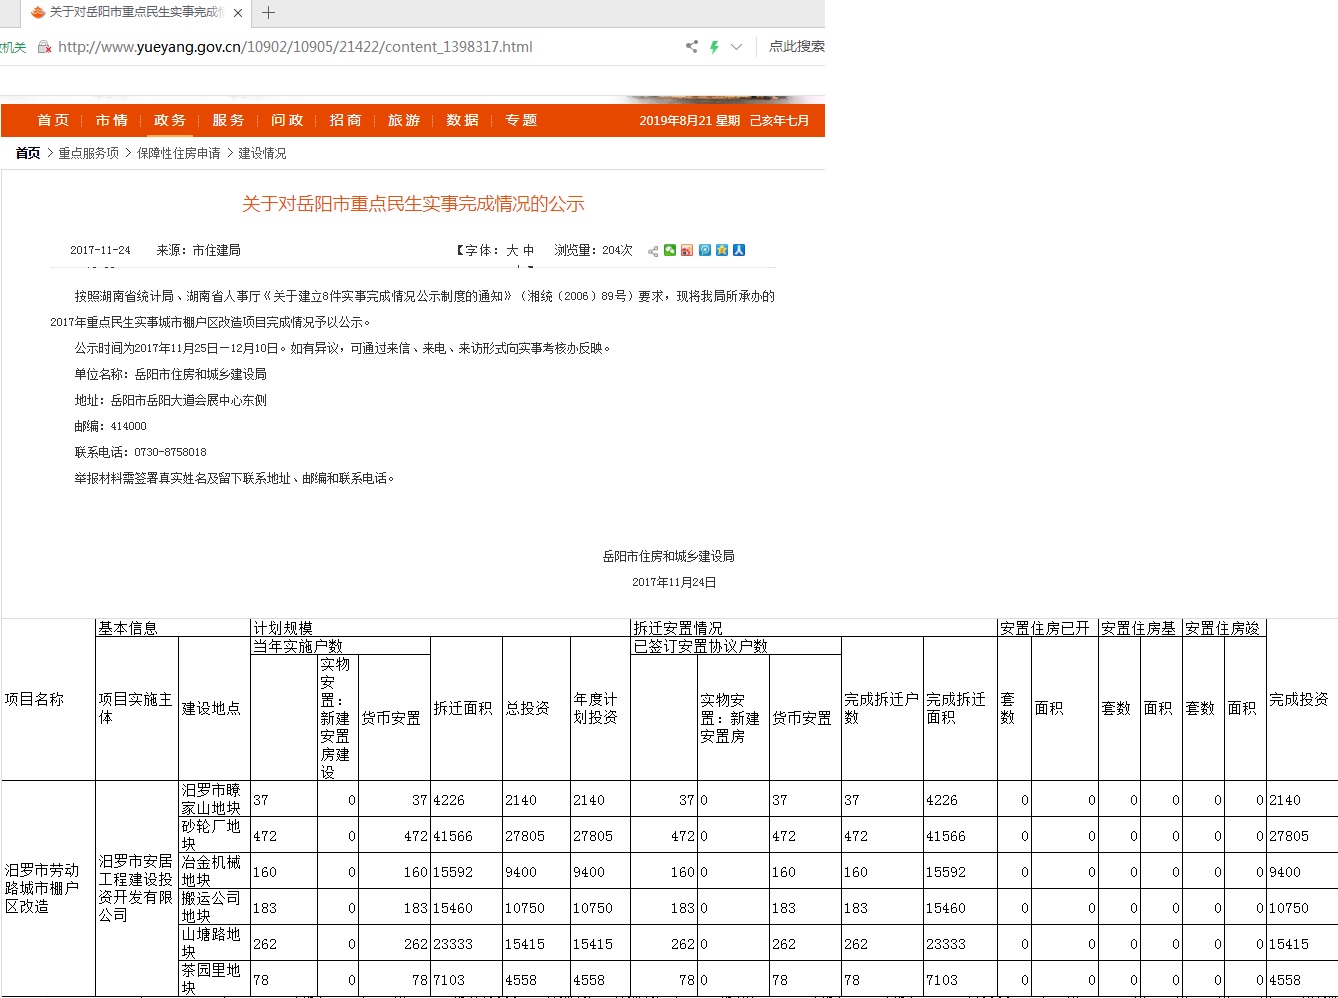This screenshot has width=1338, height=998.
Task: Go to 首页 in the breadcrumb
Action: [x=28, y=153]
